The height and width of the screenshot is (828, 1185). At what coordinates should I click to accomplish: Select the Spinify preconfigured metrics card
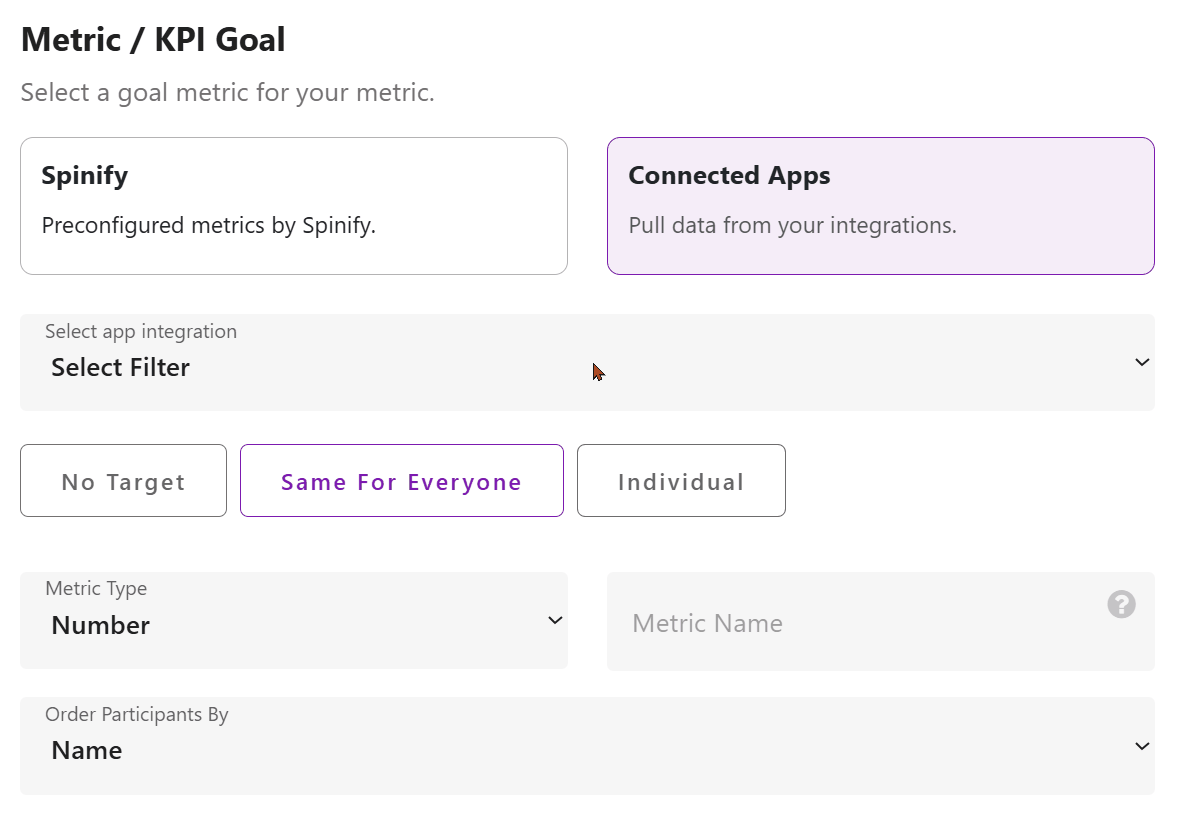(x=294, y=205)
